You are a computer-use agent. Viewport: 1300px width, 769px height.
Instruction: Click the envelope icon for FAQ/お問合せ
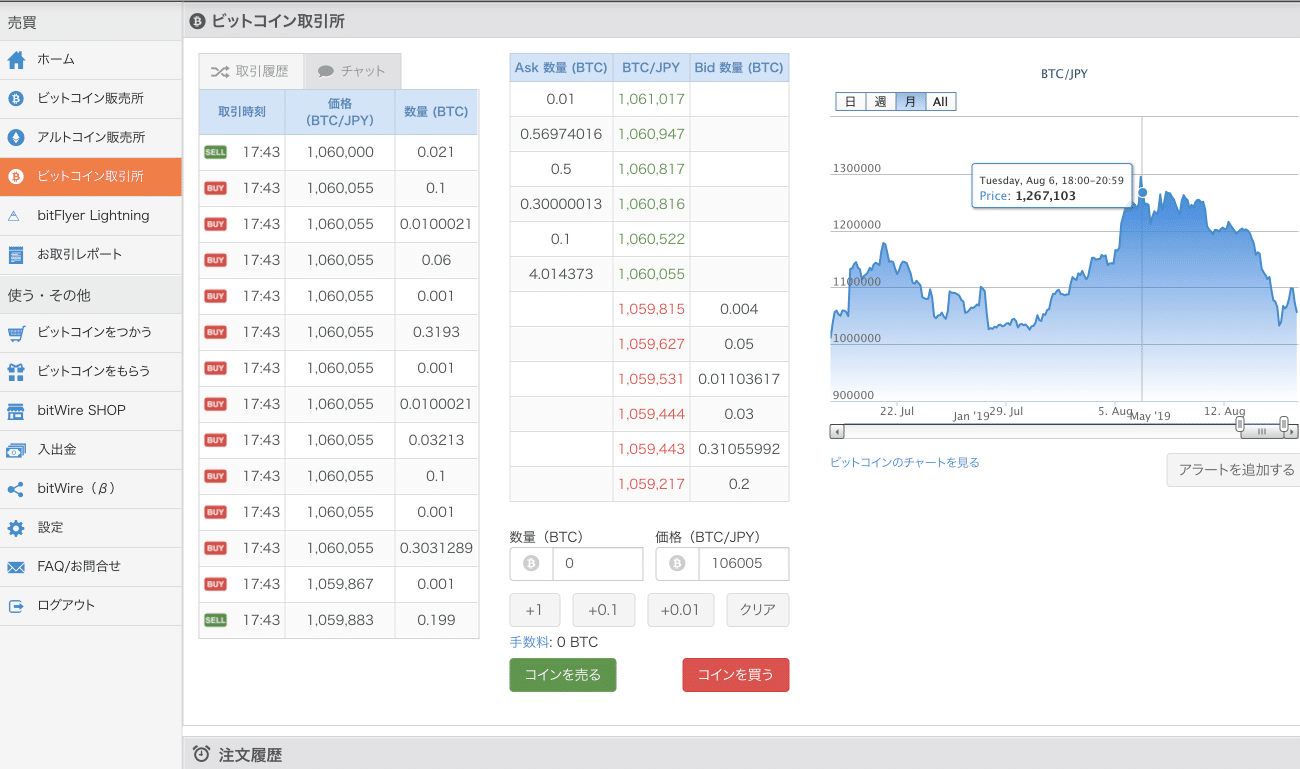pos(15,567)
